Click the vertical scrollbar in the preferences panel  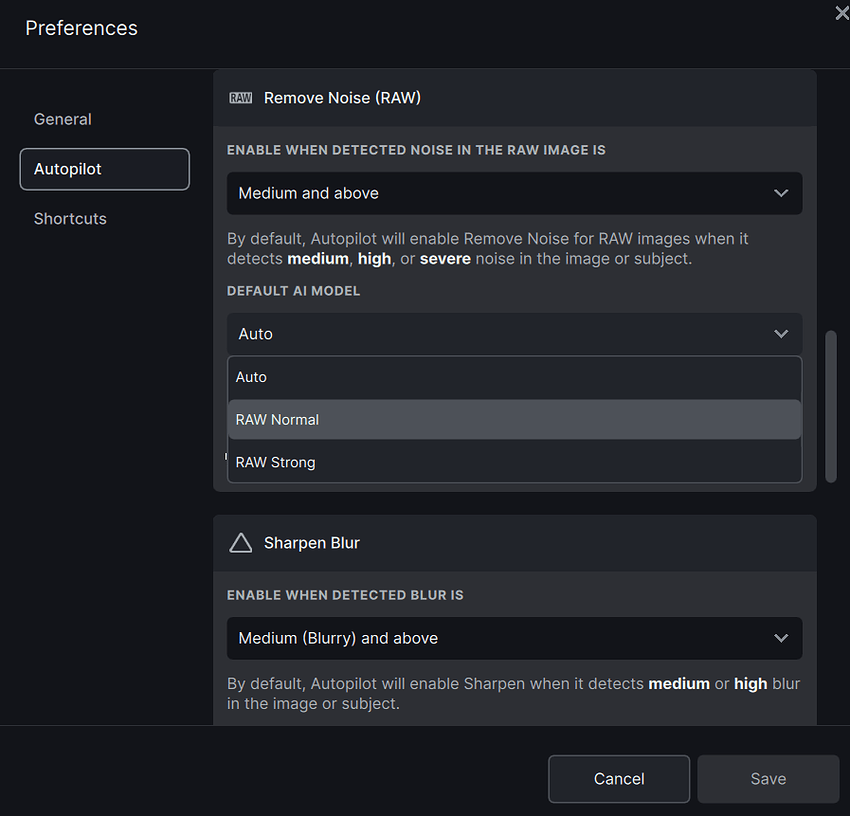[830, 405]
